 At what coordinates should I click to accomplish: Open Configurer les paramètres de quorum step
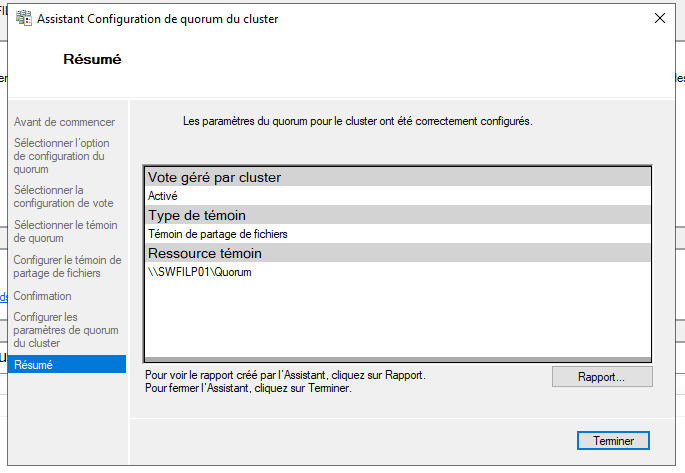pyautogui.click(x=66, y=330)
